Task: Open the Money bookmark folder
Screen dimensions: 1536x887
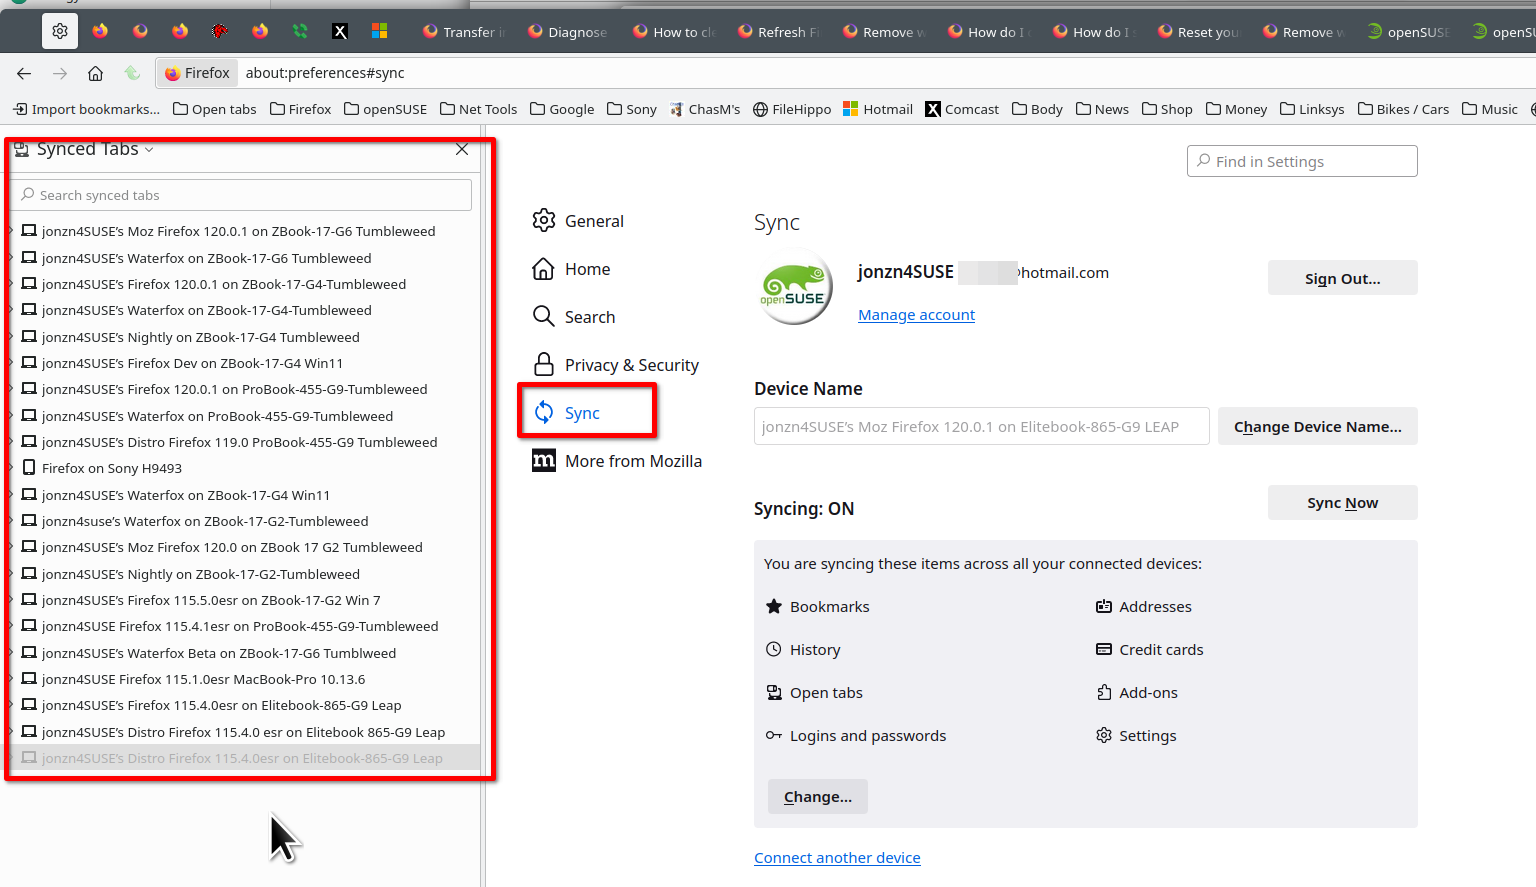Action: [1237, 109]
